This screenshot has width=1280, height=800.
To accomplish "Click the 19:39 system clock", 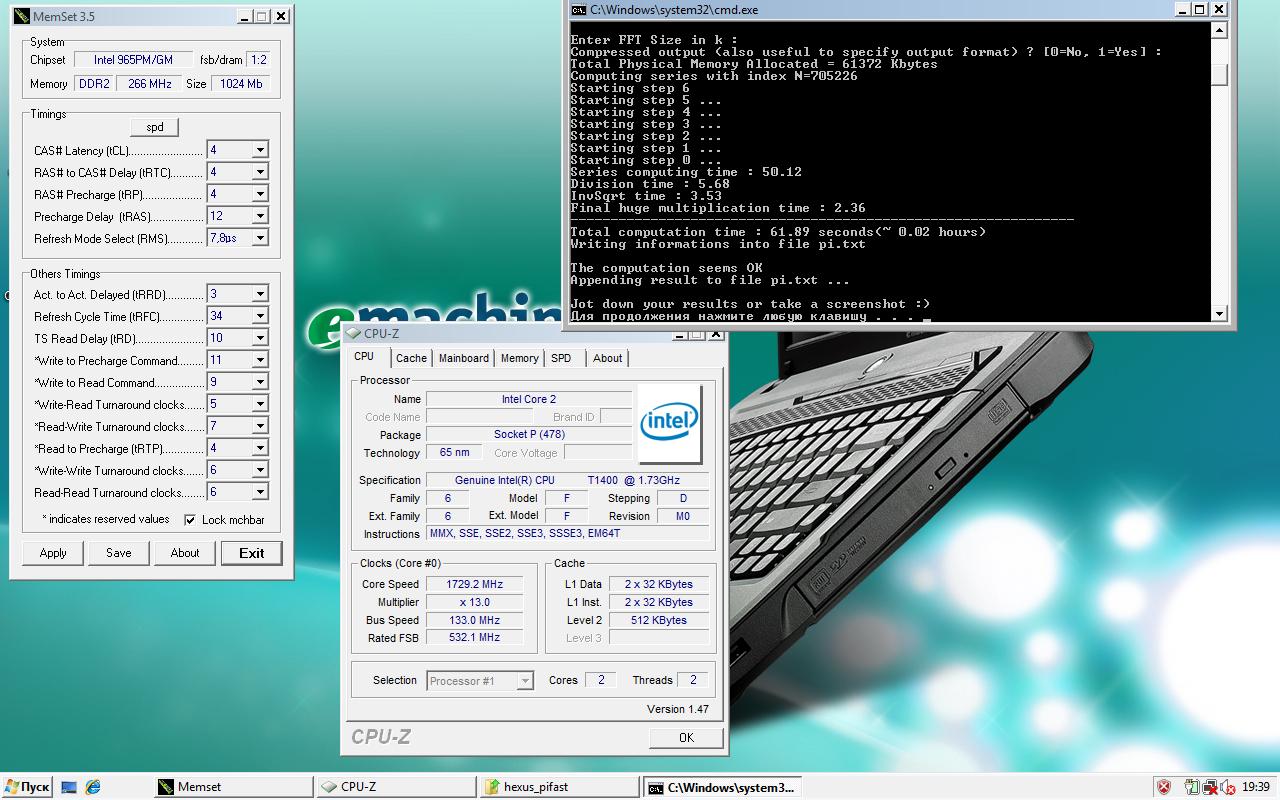I will (x=1256, y=787).
